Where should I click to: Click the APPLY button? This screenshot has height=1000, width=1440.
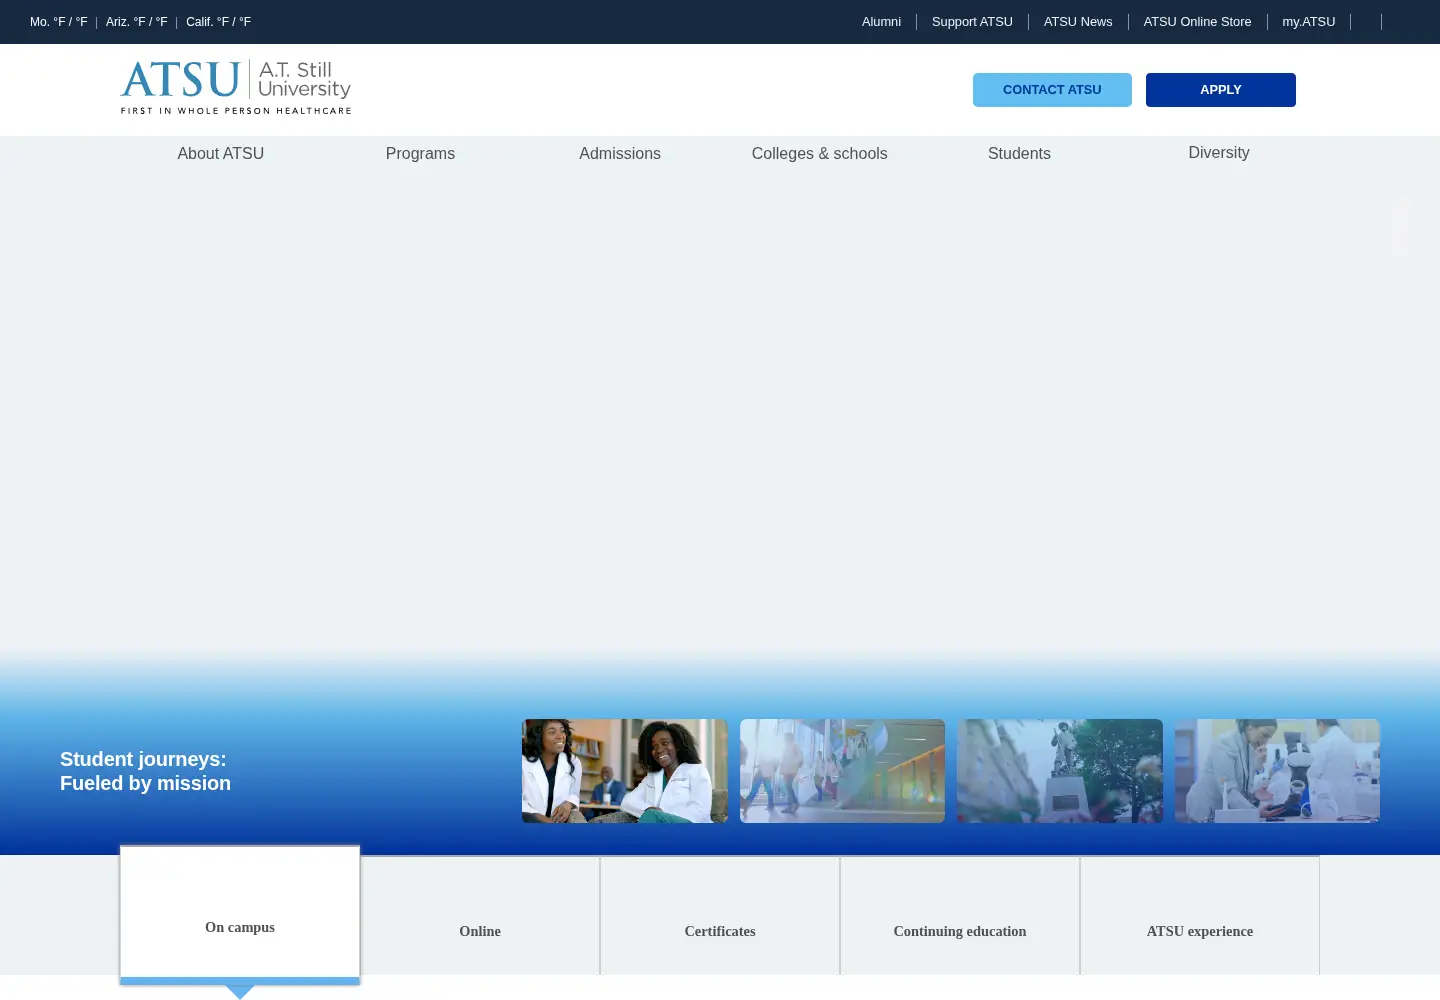point(1221,90)
